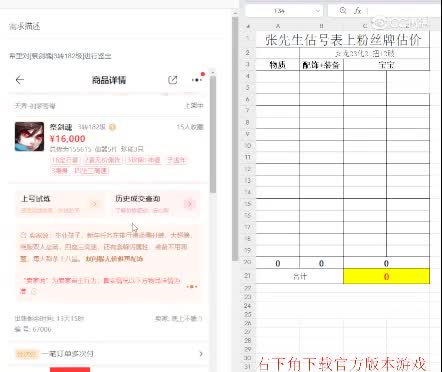442x372 pixels.
Task: Select column B header in spreadsheet
Action: point(321,26)
